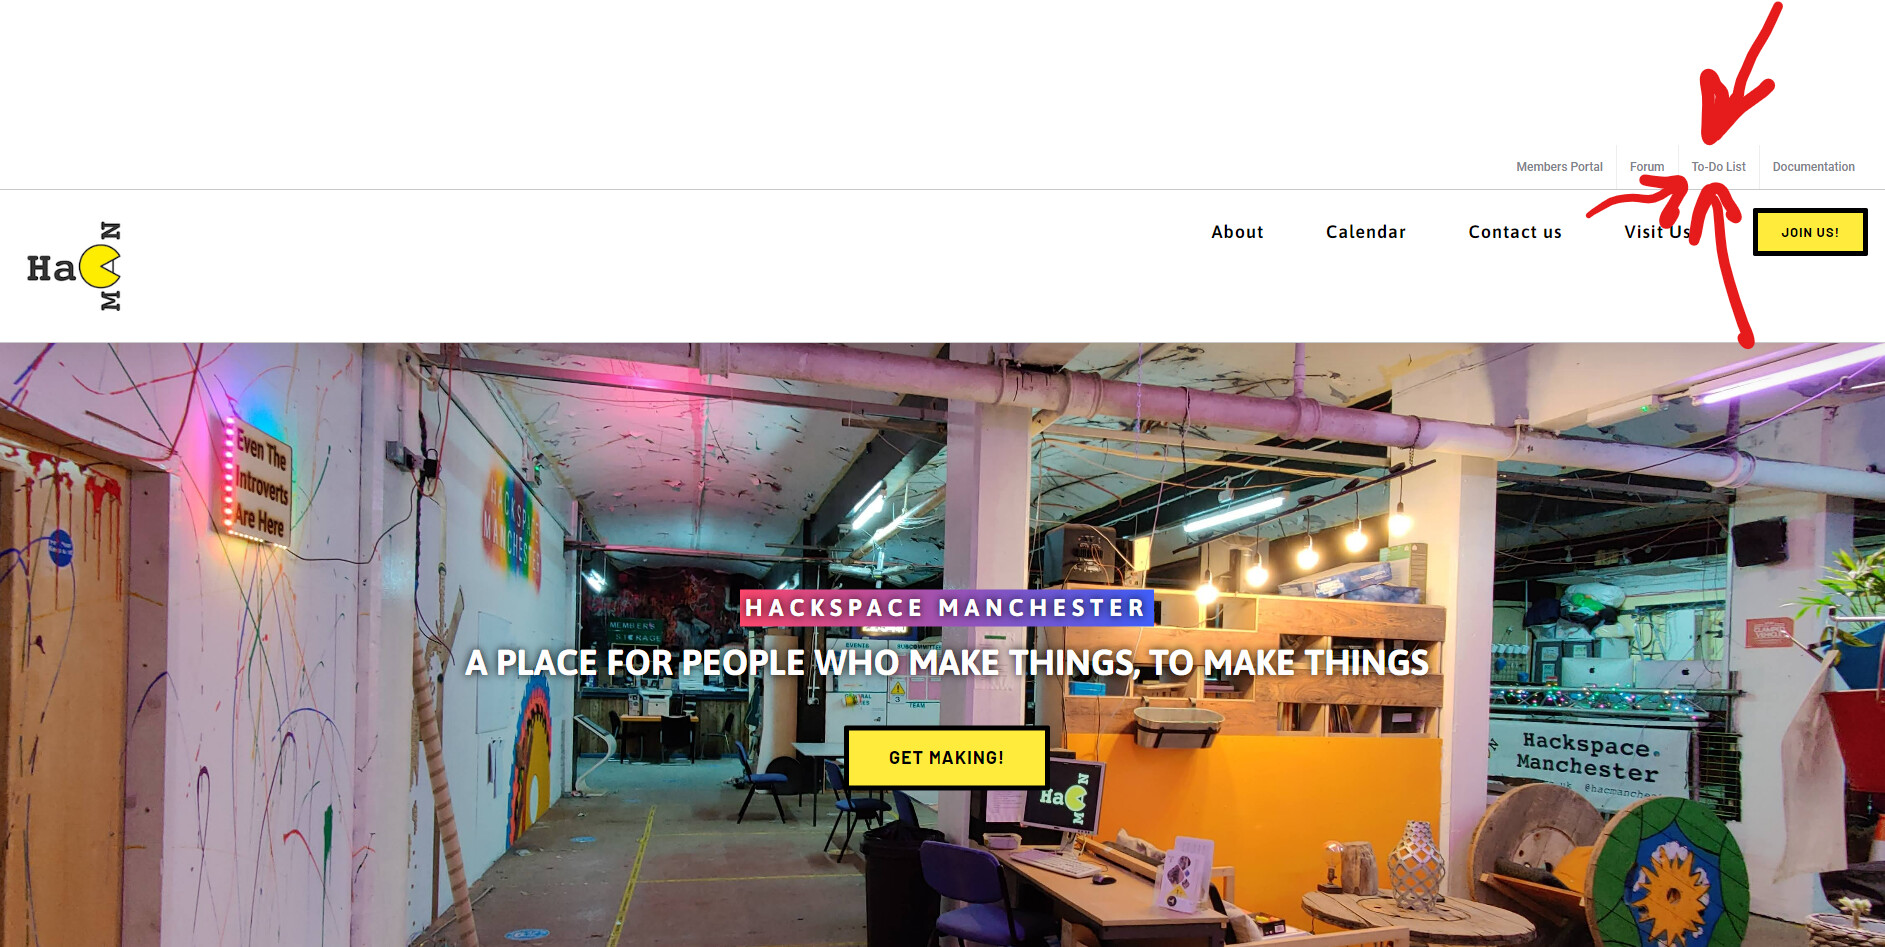The width and height of the screenshot is (1885, 947).
Task: Open the Documentation link
Action: [x=1813, y=167]
